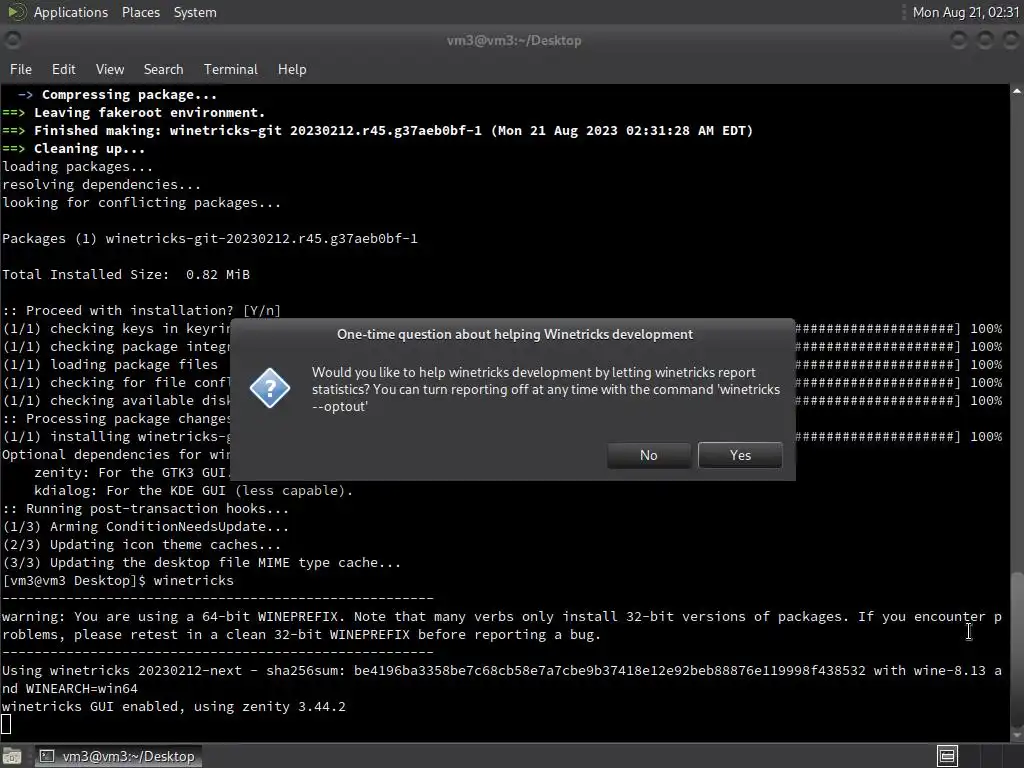
Task: Click the question mark dialog icon
Action: point(270,389)
